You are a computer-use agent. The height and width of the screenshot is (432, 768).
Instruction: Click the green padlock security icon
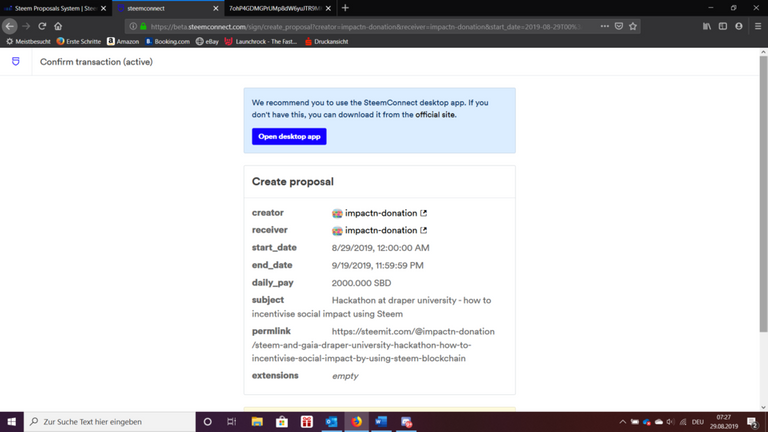[x=143, y=26]
